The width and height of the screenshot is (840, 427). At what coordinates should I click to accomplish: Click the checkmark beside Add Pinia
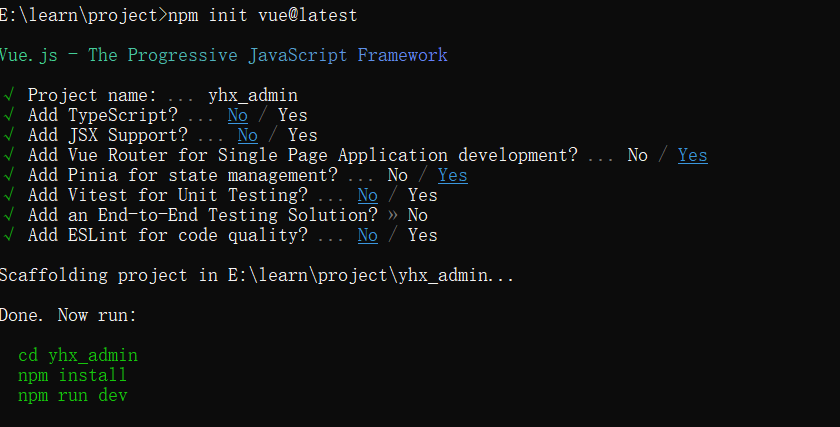(9, 175)
